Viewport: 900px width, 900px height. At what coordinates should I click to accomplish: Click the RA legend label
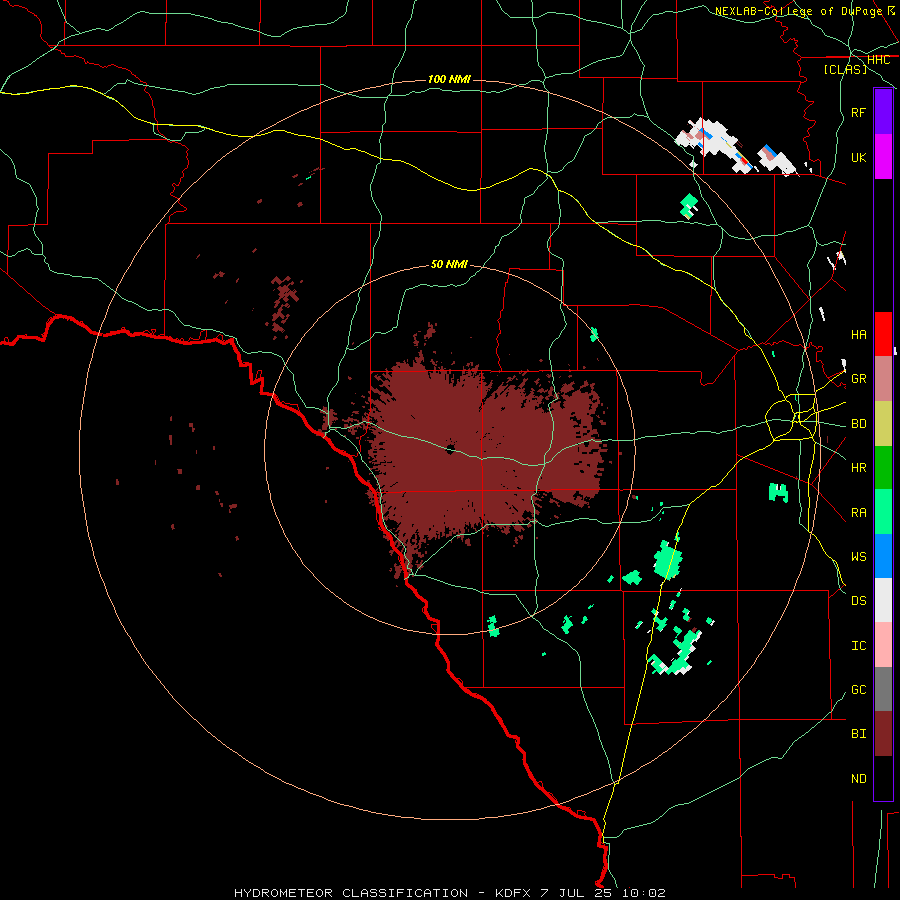click(x=859, y=513)
